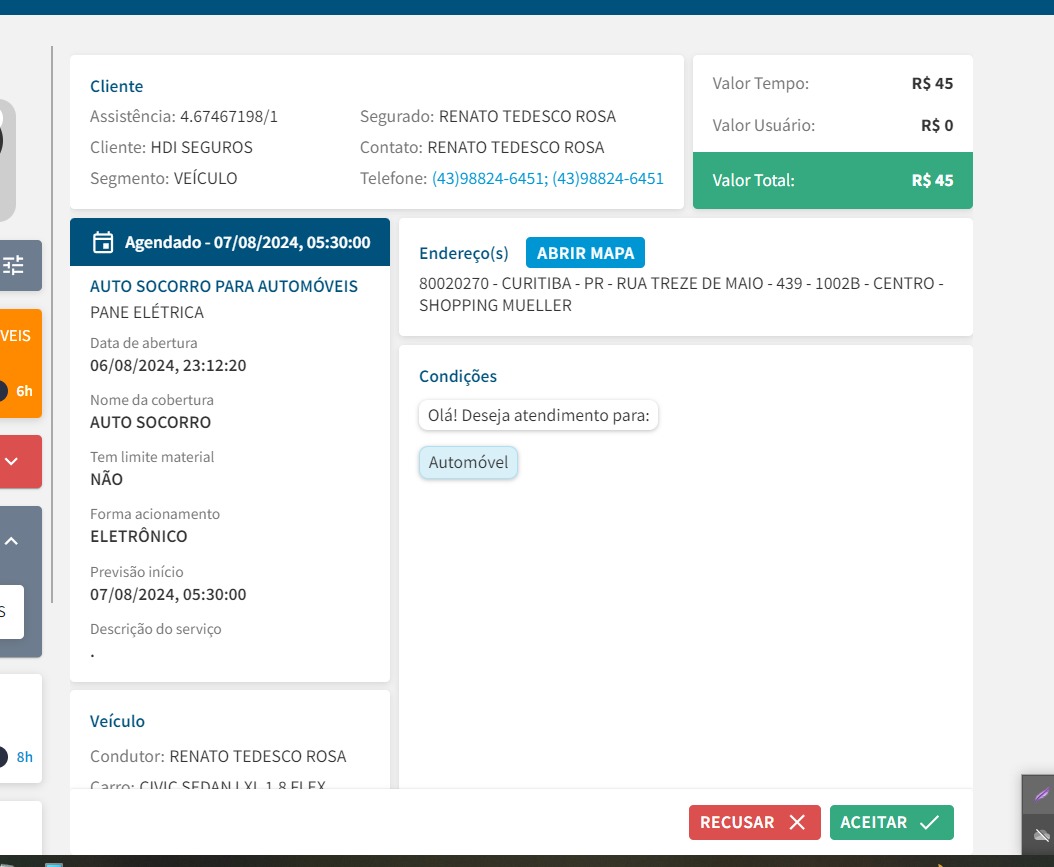Call second phone number after semicolon
The image size is (1054, 867).
pyautogui.click(x=608, y=178)
